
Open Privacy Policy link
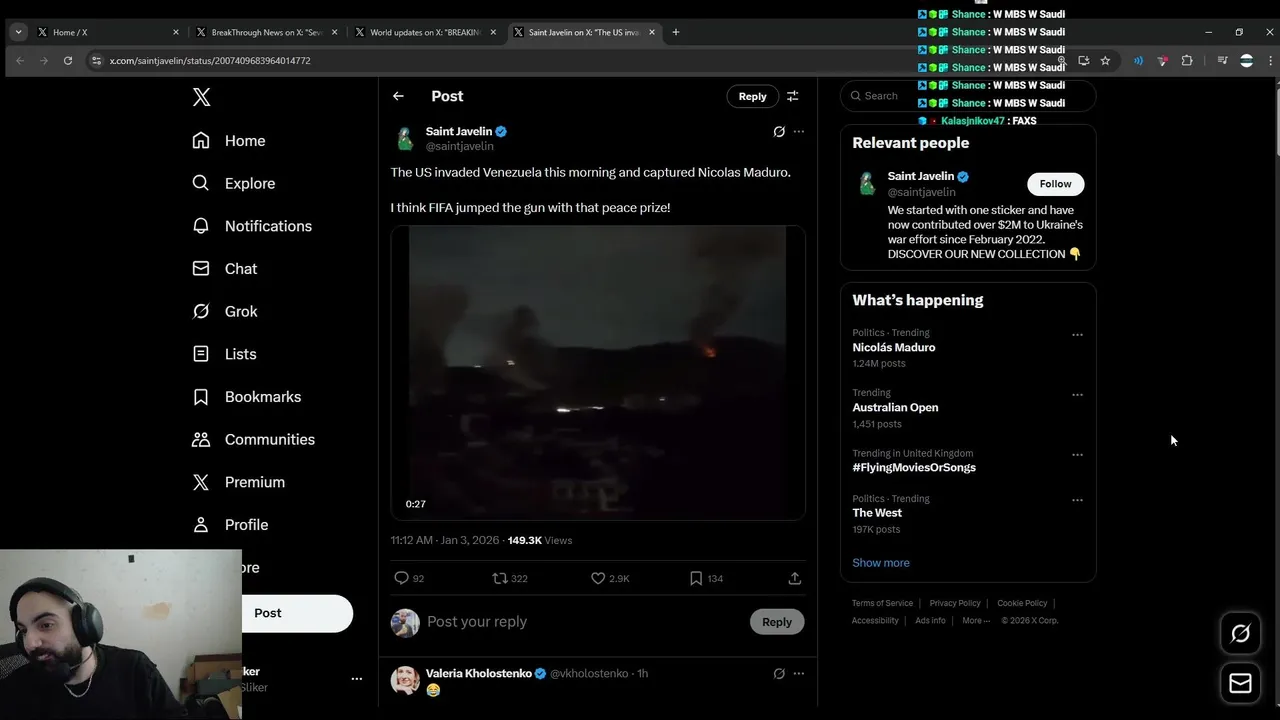[955, 603]
